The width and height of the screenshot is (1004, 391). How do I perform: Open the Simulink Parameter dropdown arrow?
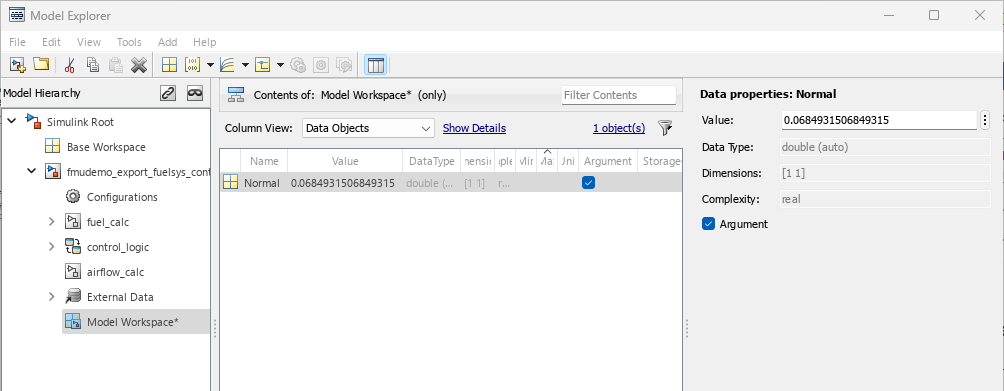[210, 65]
